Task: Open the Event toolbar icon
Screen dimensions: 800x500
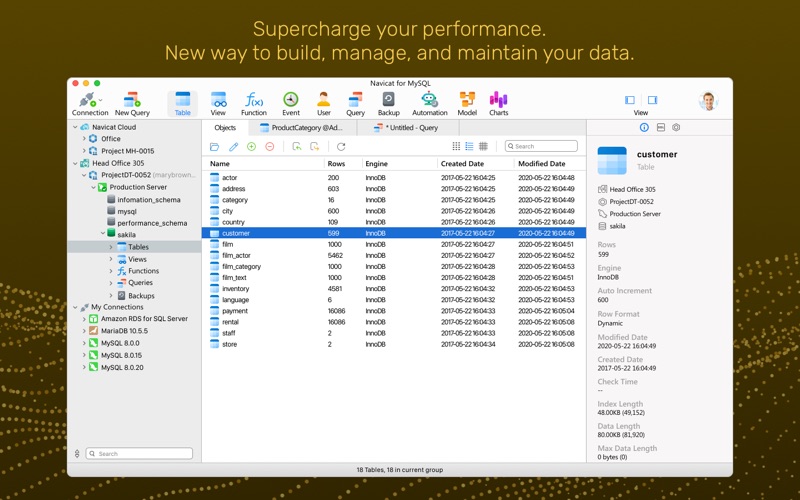Action: click(291, 104)
